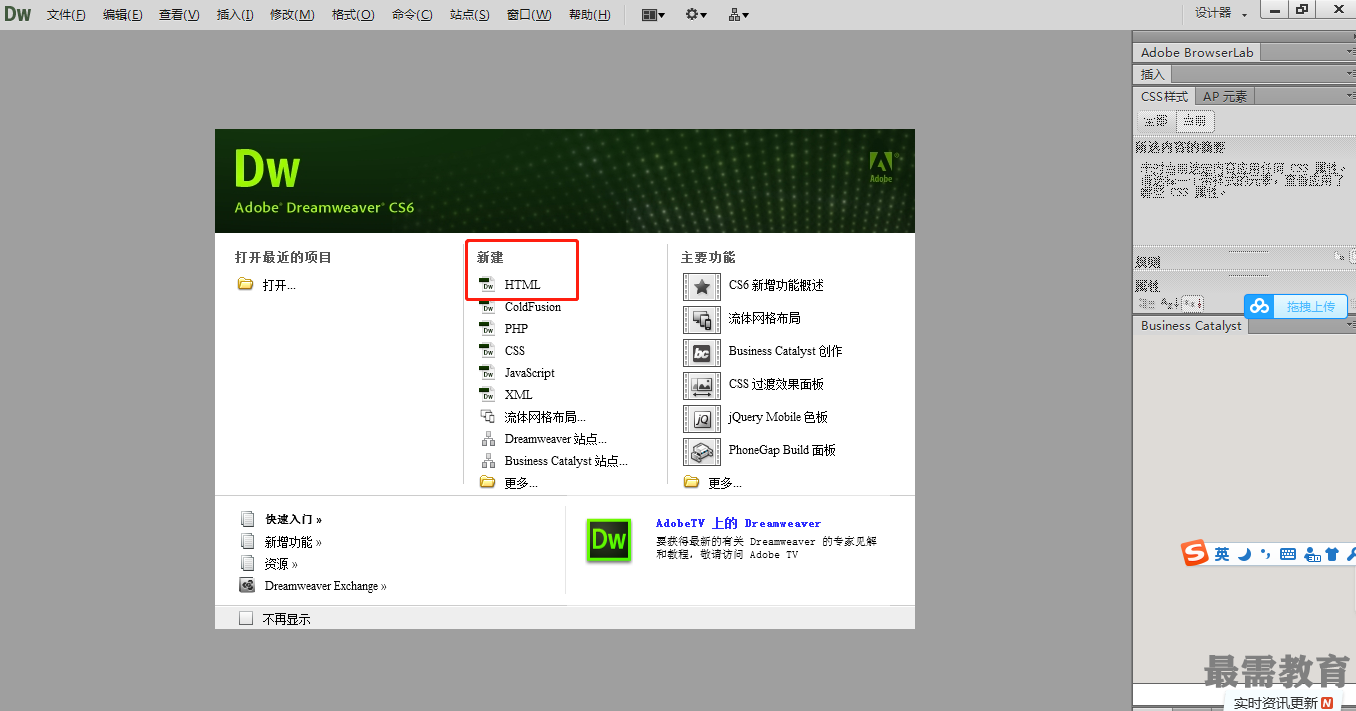Open the 插入 panel options menu
Viewport: 1356px width, 711px height.
1350,74
